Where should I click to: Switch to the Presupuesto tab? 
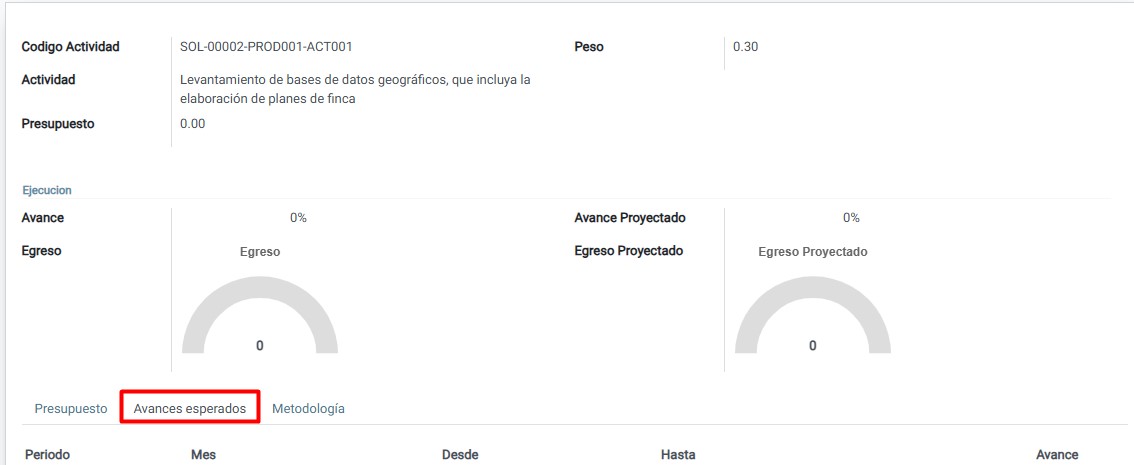click(x=70, y=409)
